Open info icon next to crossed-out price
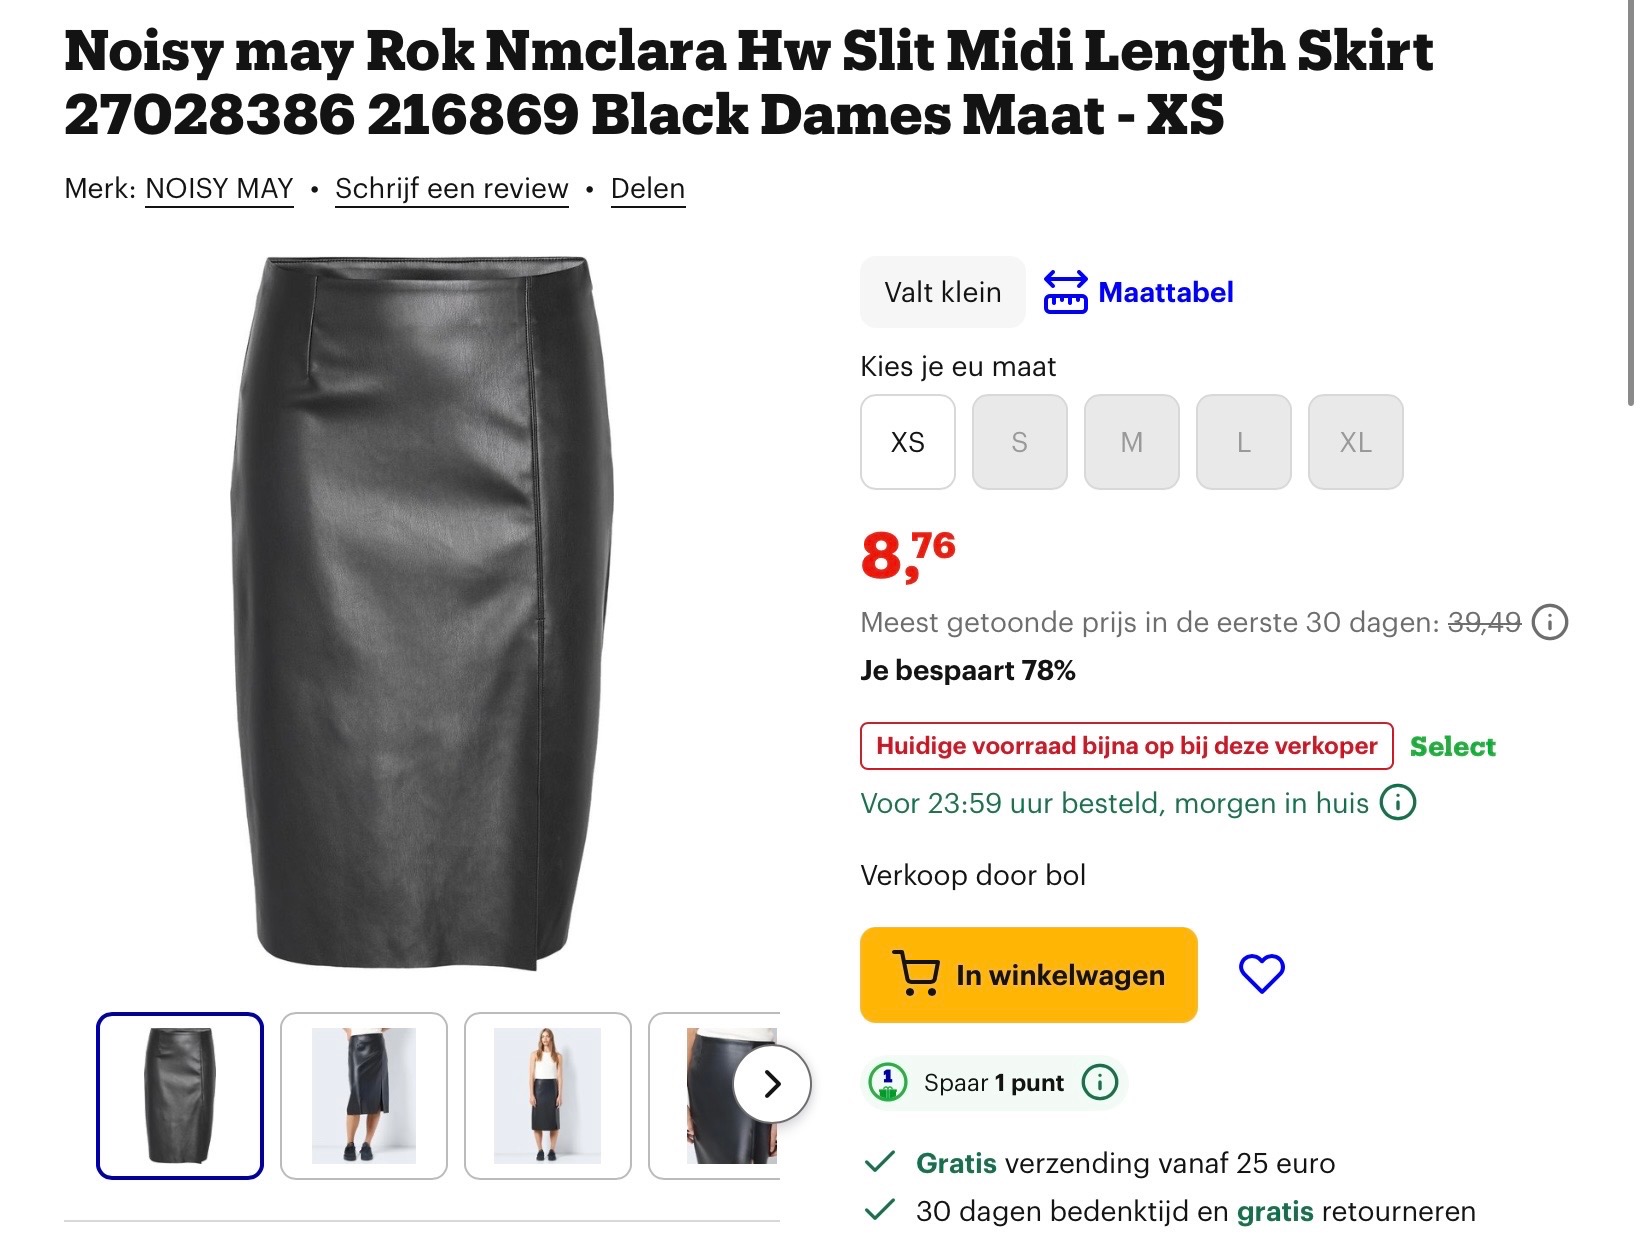The width and height of the screenshot is (1640, 1234). [1550, 622]
